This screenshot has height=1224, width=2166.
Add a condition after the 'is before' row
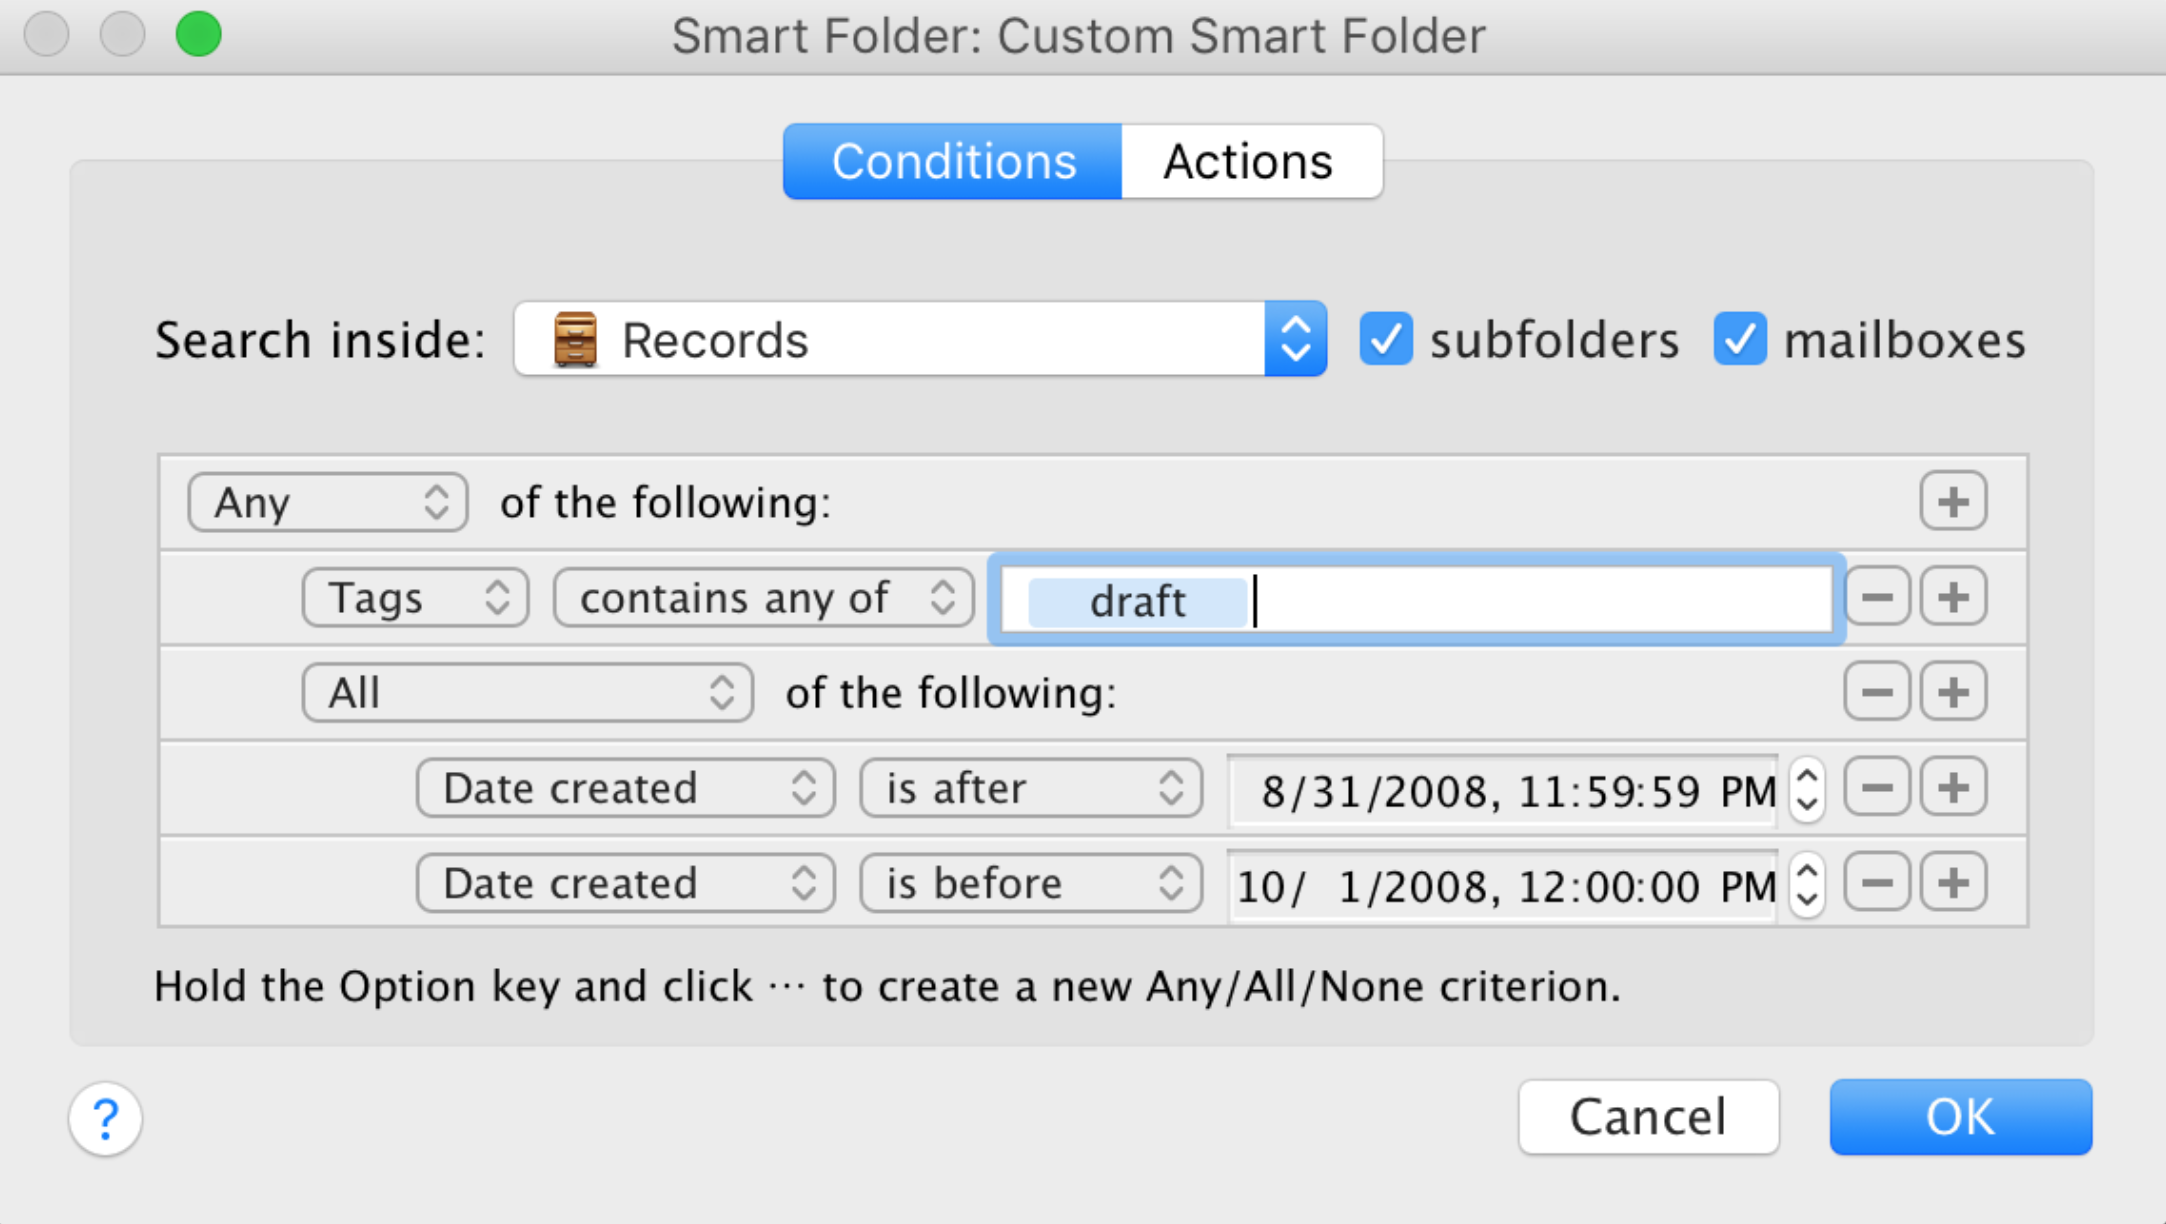(x=1953, y=882)
